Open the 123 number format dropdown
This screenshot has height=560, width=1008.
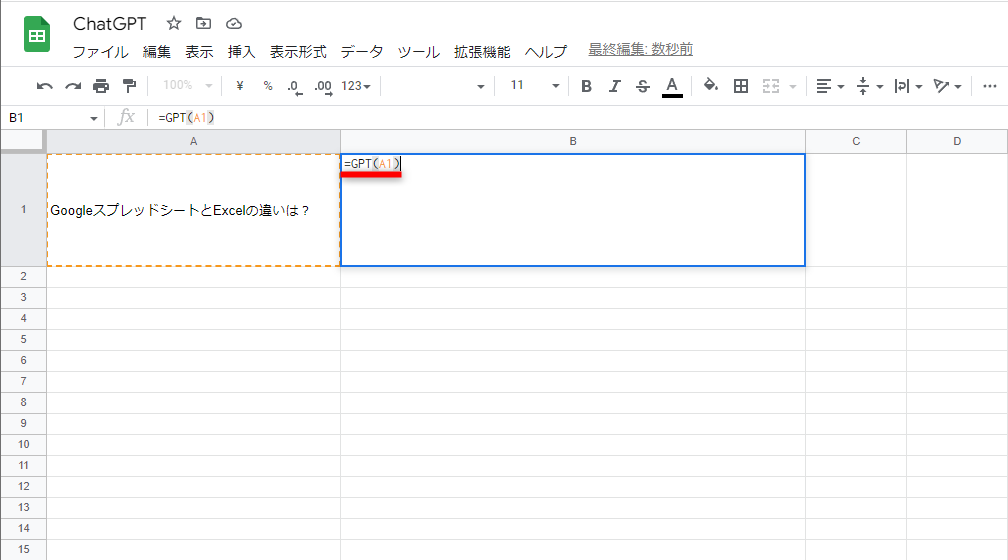(x=356, y=86)
